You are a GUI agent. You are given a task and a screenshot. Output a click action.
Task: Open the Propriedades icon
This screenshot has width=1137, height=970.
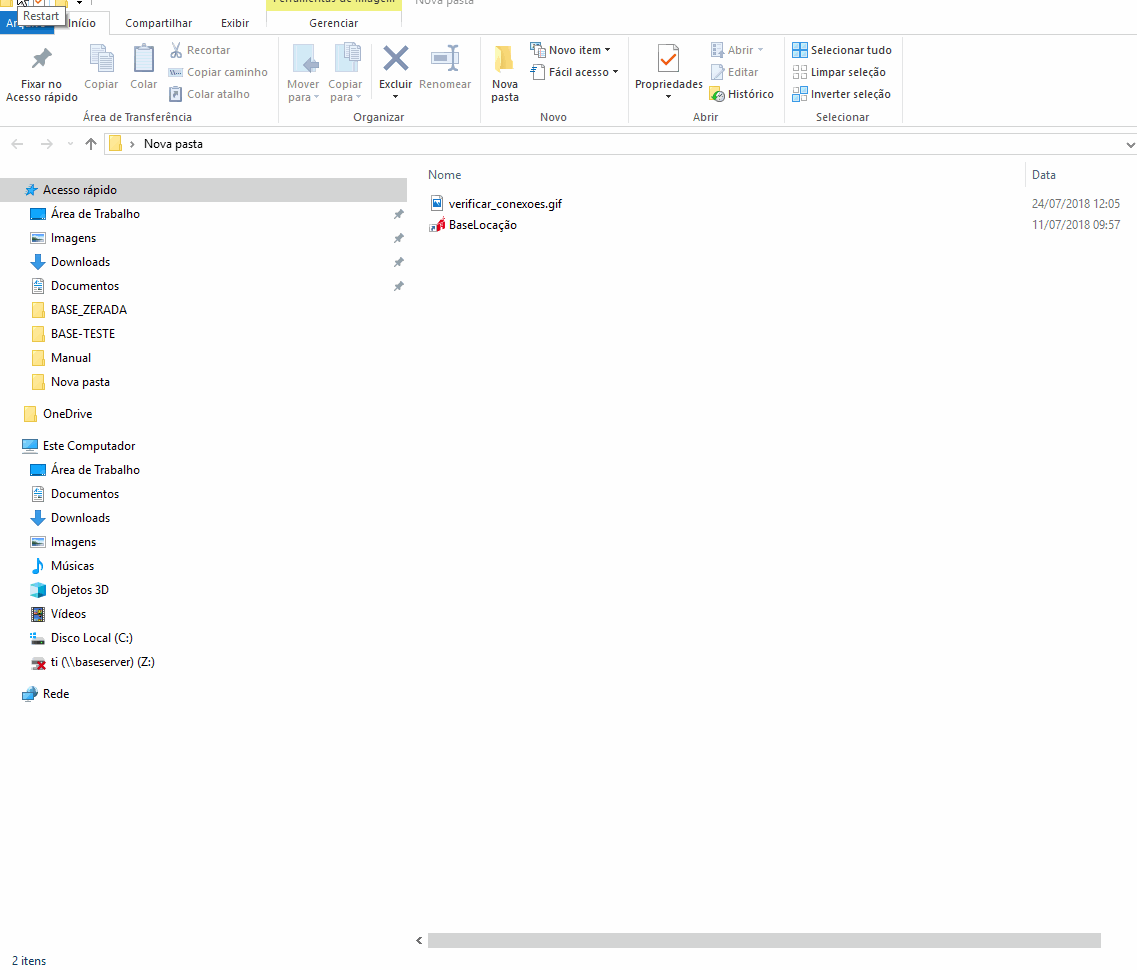(x=668, y=59)
